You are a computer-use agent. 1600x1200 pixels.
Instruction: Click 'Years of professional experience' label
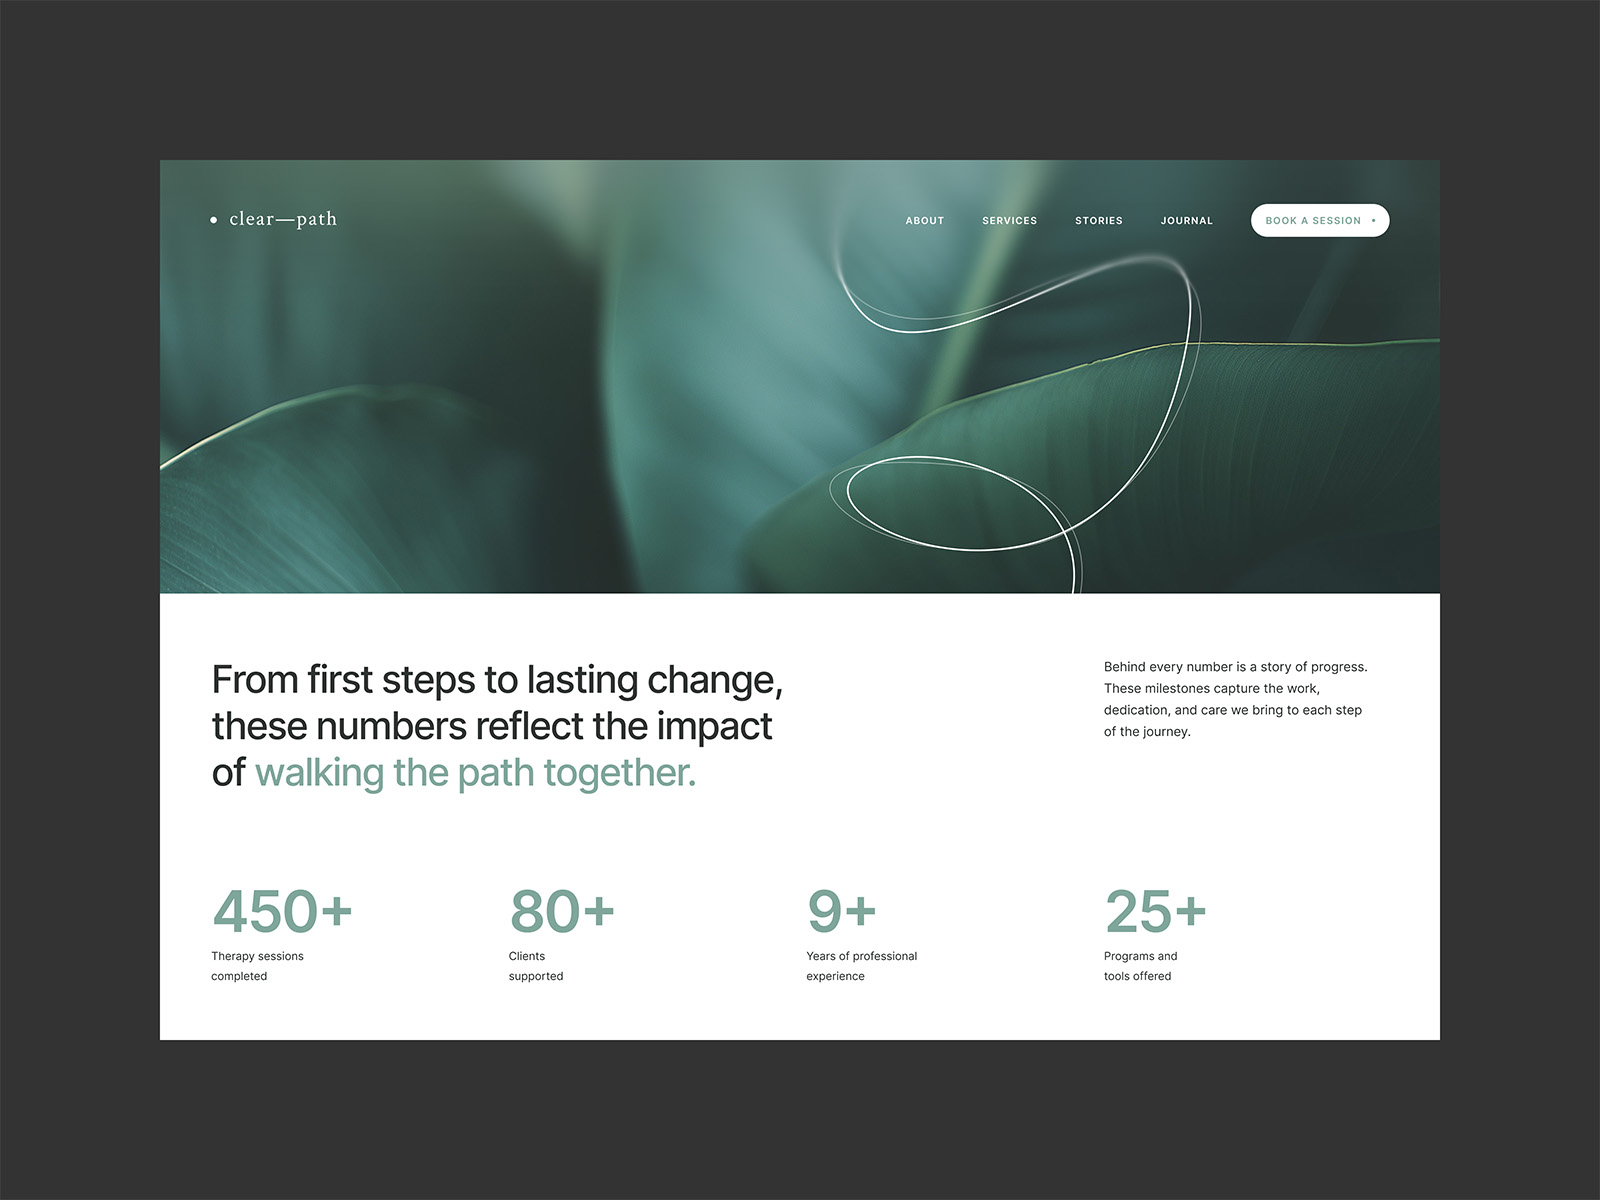point(862,966)
